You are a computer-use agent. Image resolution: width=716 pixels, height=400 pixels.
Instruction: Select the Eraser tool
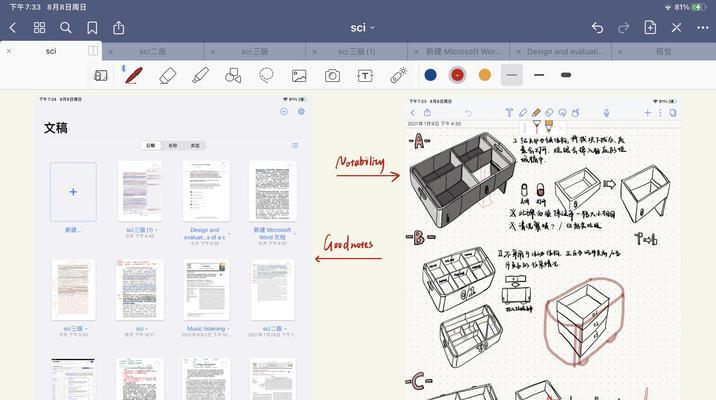tap(167, 75)
